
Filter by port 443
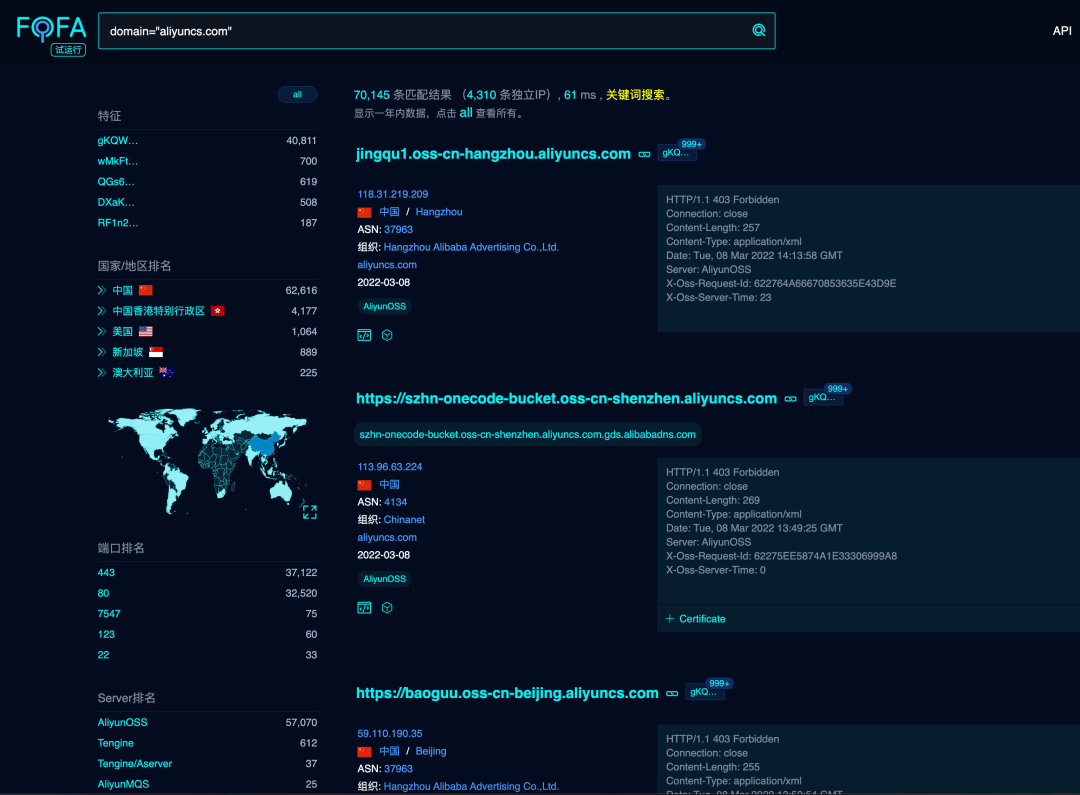106,573
